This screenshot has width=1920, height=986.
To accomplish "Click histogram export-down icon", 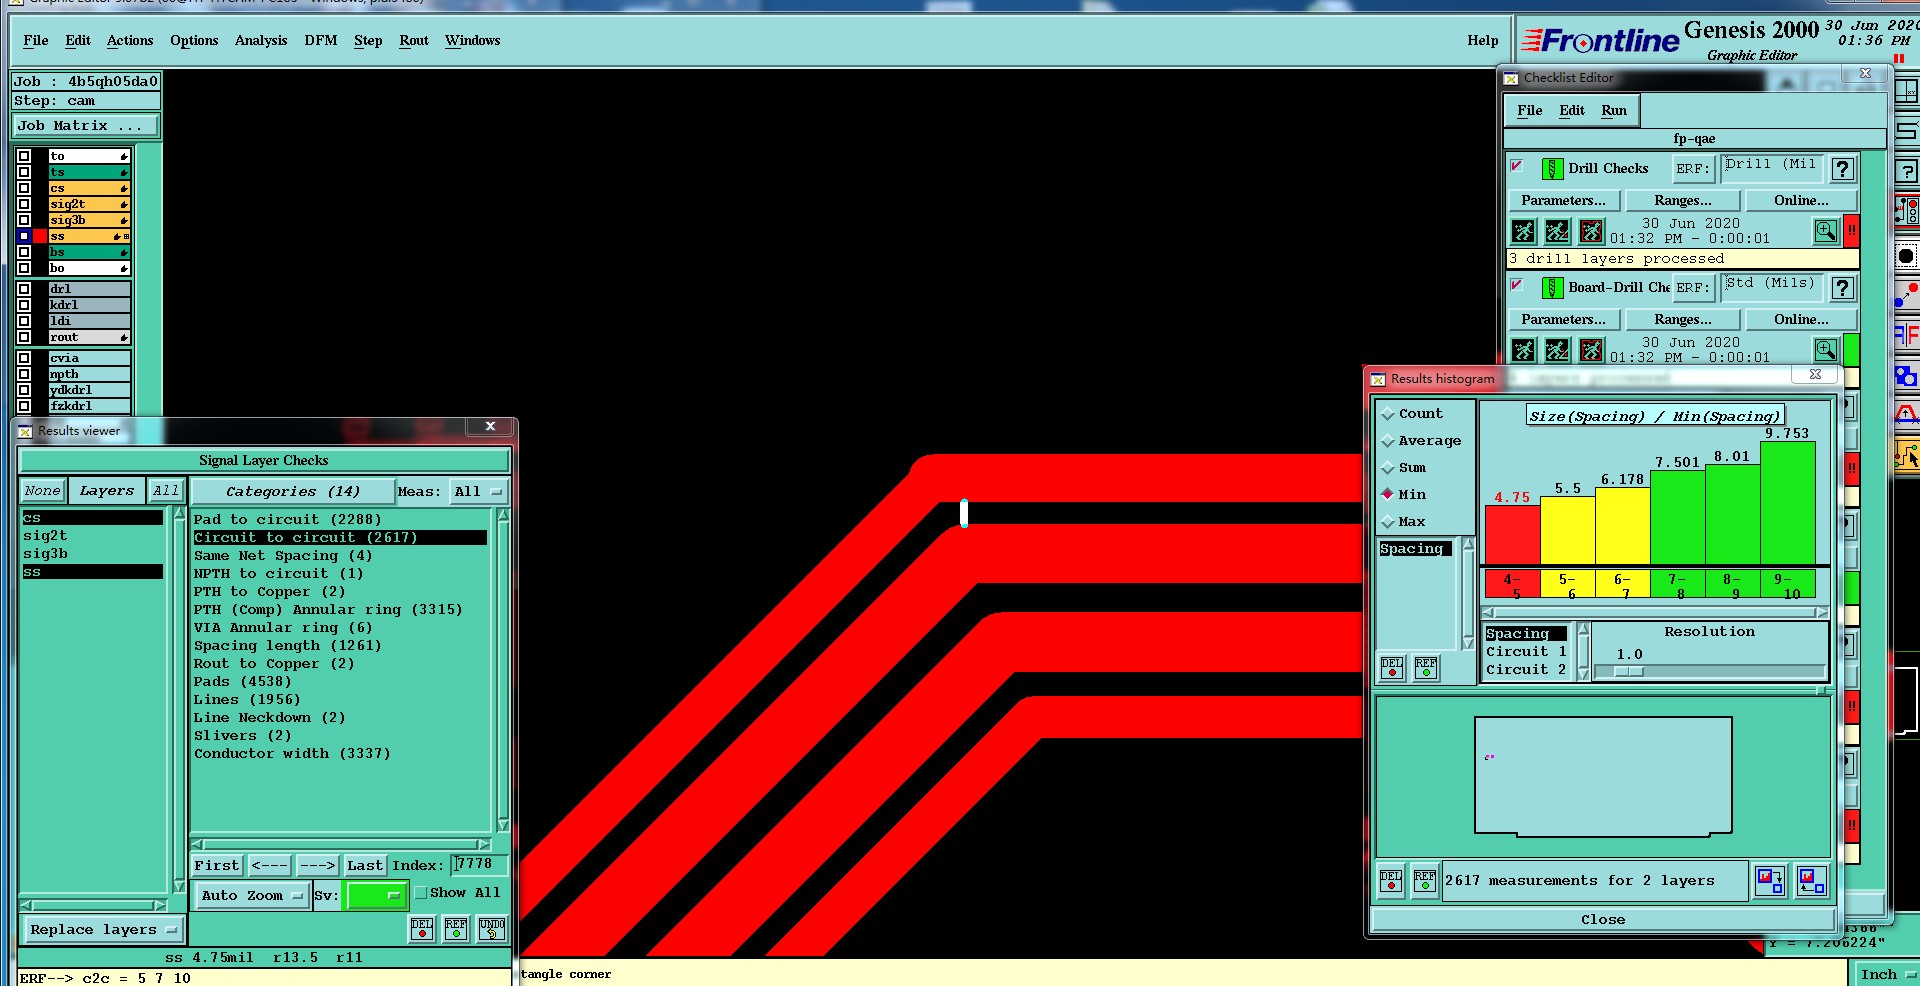I will coord(1770,880).
